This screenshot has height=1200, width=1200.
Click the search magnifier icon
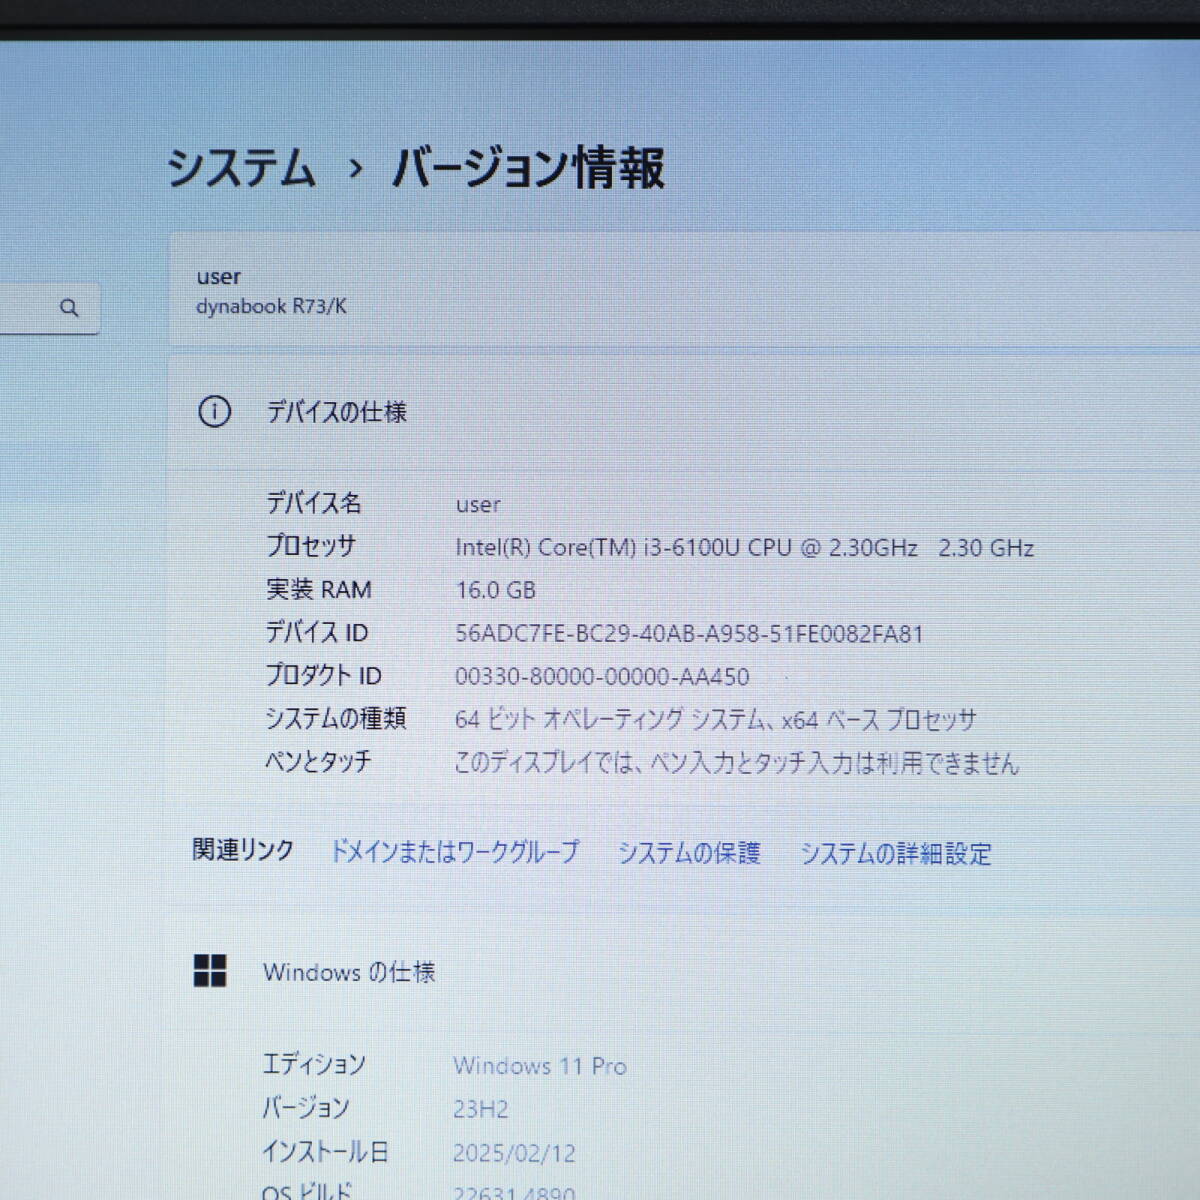coord(69,308)
